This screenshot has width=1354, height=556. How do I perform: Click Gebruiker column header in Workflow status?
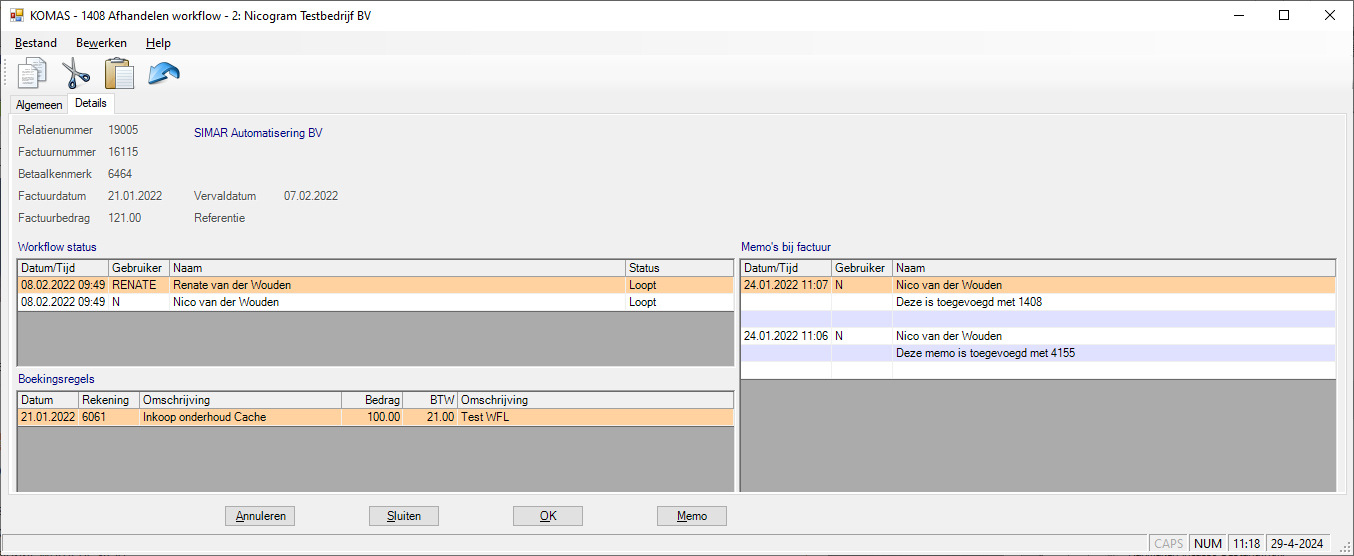[138, 268]
